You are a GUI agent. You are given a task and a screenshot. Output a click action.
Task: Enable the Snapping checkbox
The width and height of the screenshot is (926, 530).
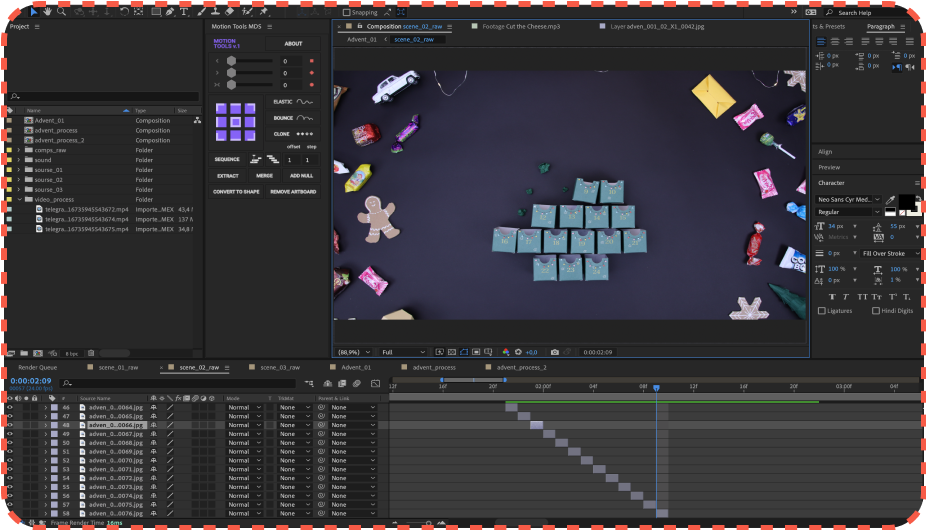[347, 12]
